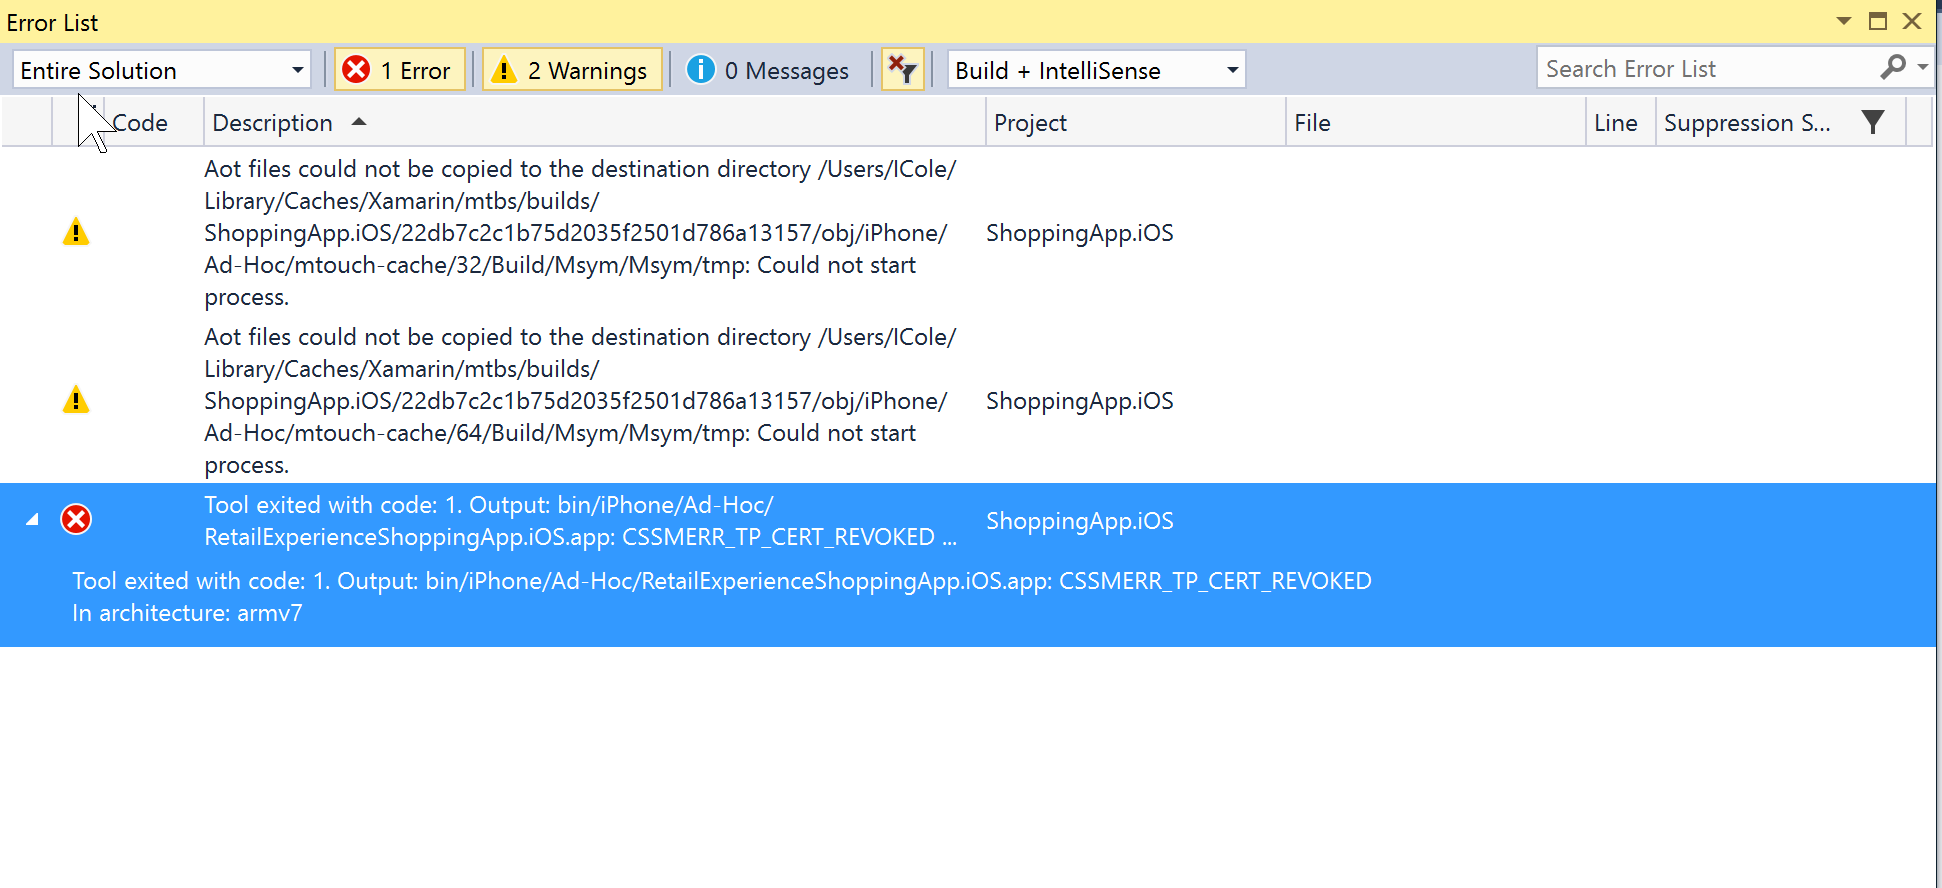
Task: Toggle the 2 Warnings filter button
Action: coord(572,70)
